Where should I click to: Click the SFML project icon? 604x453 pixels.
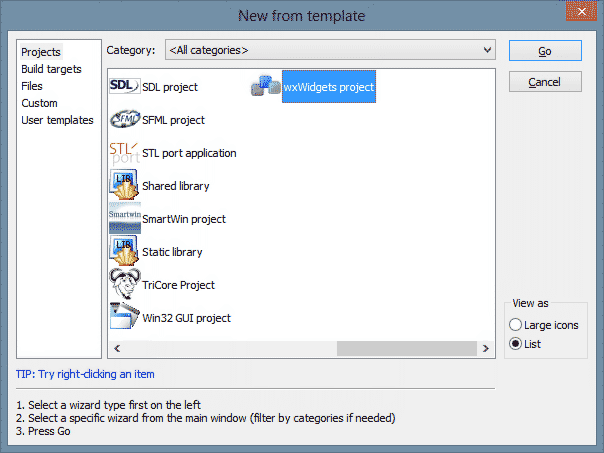tap(124, 120)
